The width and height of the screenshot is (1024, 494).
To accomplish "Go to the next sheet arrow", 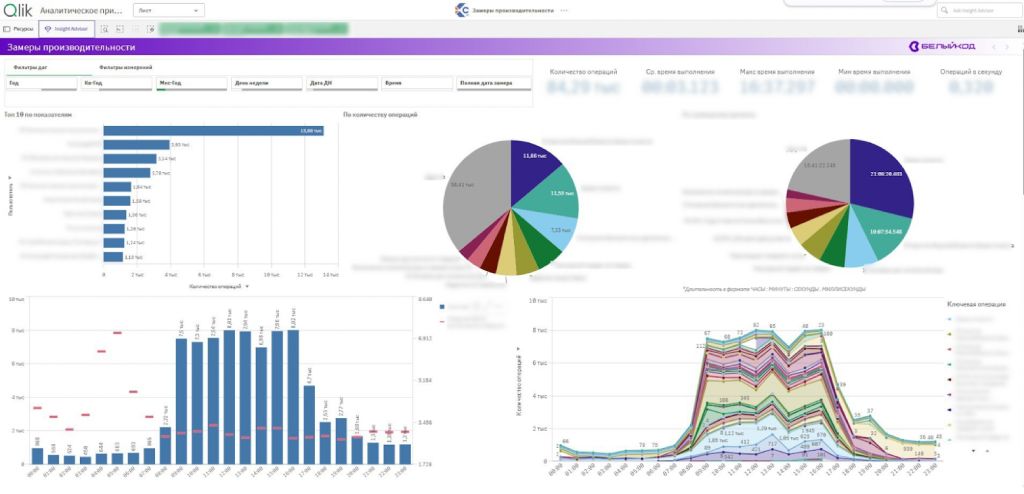I will 1007,47.
